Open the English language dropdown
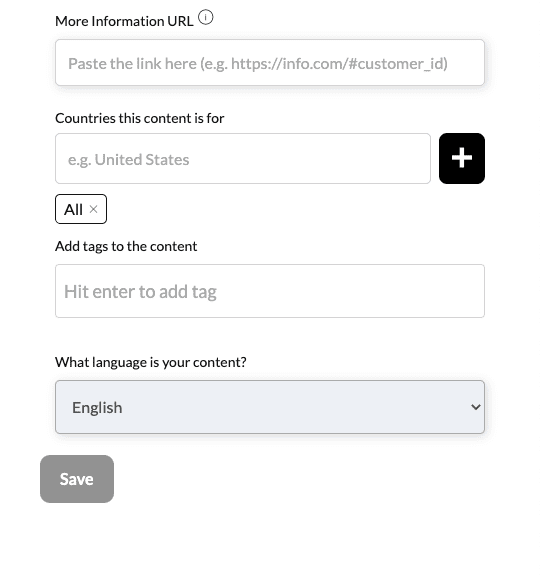This screenshot has width=540, height=575. (x=270, y=407)
